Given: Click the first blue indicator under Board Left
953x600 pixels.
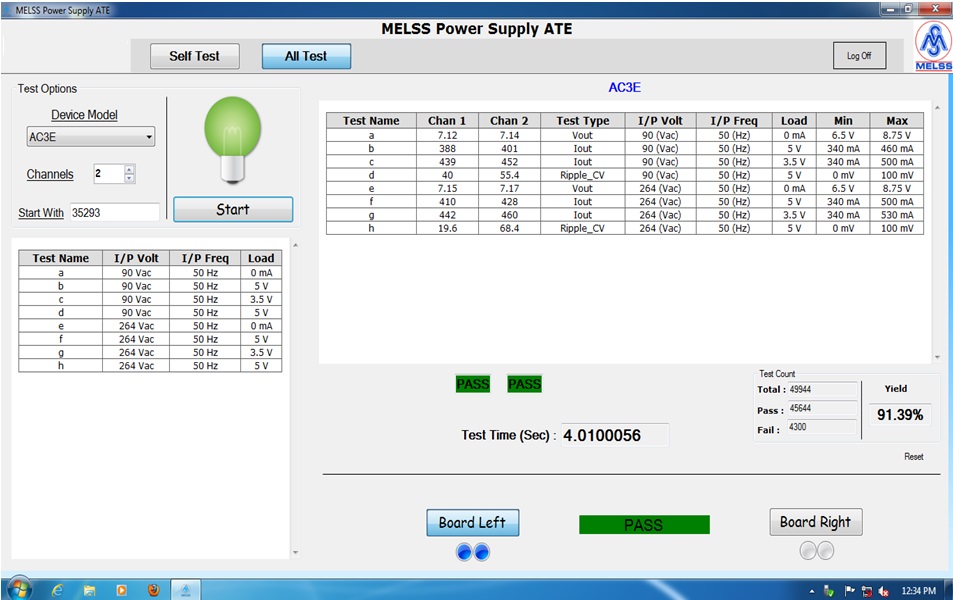Looking at the screenshot, I should (x=464, y=552).
